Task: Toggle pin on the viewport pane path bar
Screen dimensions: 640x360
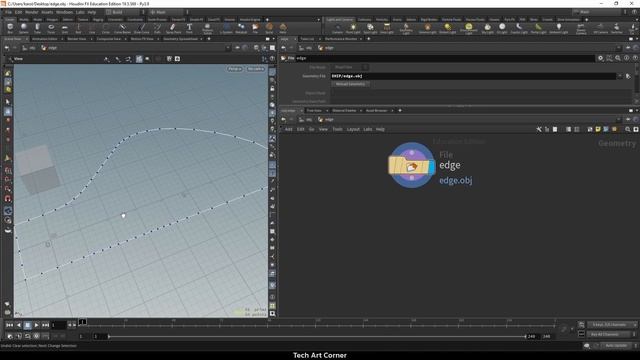Action: click(x=237, y=48)
